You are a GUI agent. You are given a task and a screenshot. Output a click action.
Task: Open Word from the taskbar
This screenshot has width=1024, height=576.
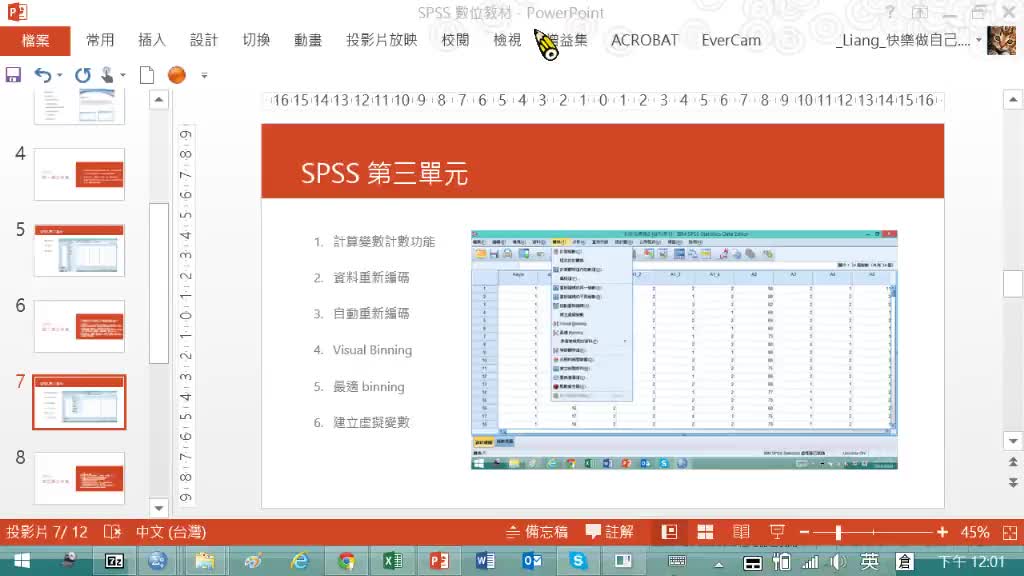[485, 561]
